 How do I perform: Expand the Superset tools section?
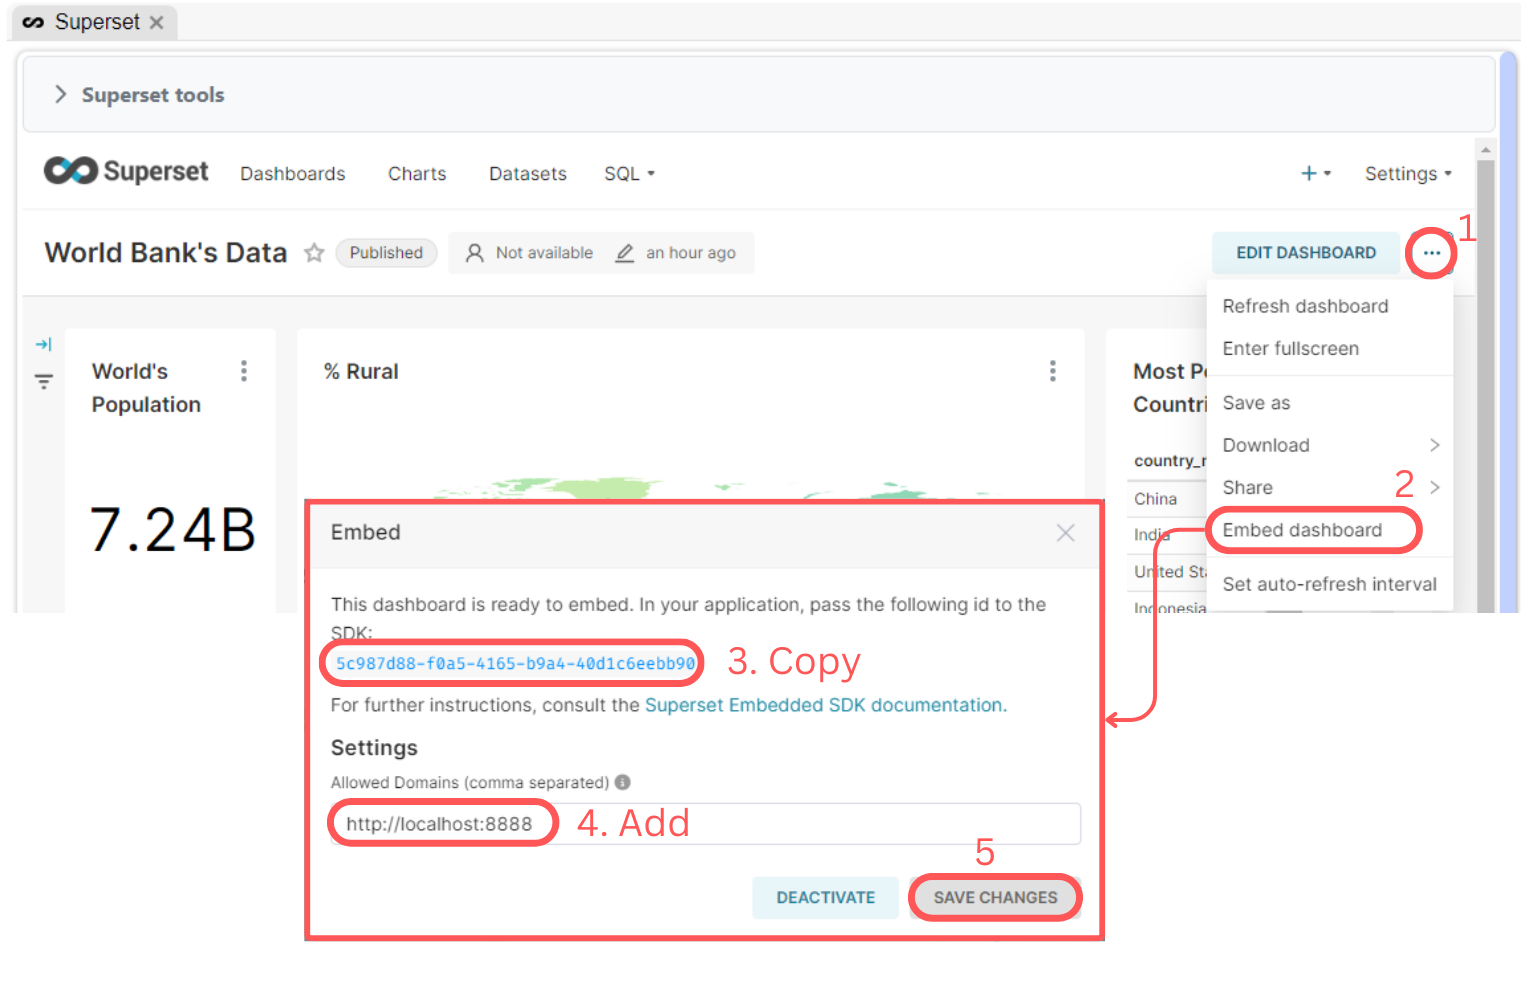[x=61, y=95]
